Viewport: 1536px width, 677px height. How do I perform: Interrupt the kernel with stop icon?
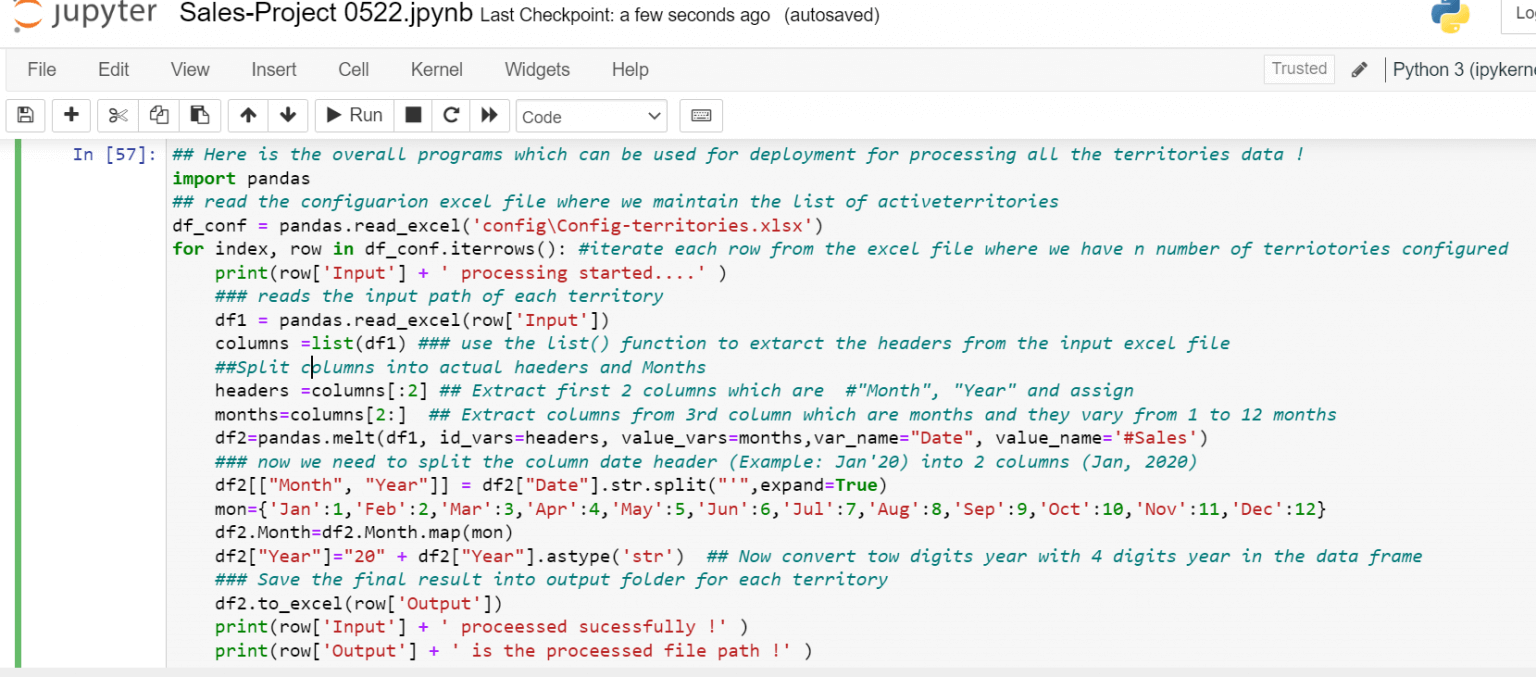[x=412, y=116]
